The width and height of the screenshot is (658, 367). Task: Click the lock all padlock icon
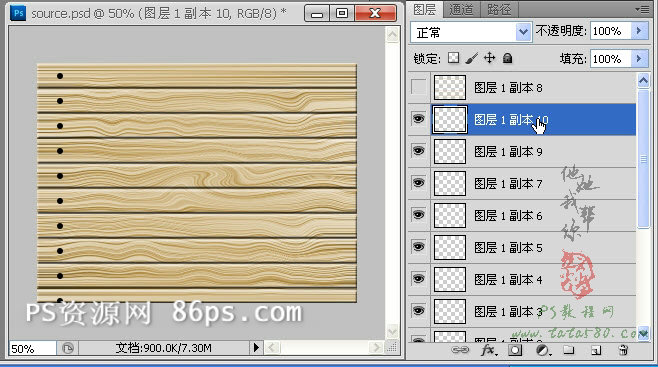point(507,58)
